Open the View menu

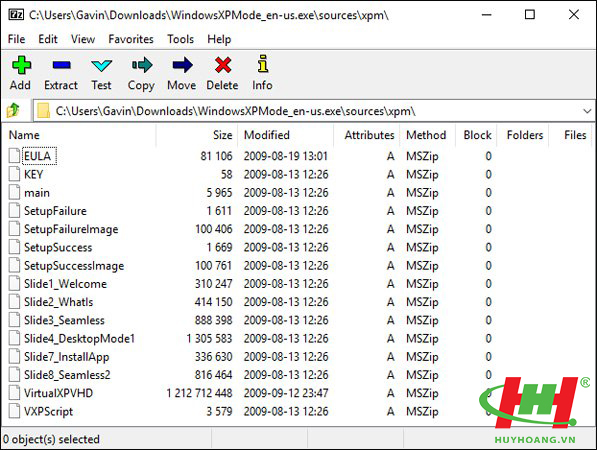[83, 39]
